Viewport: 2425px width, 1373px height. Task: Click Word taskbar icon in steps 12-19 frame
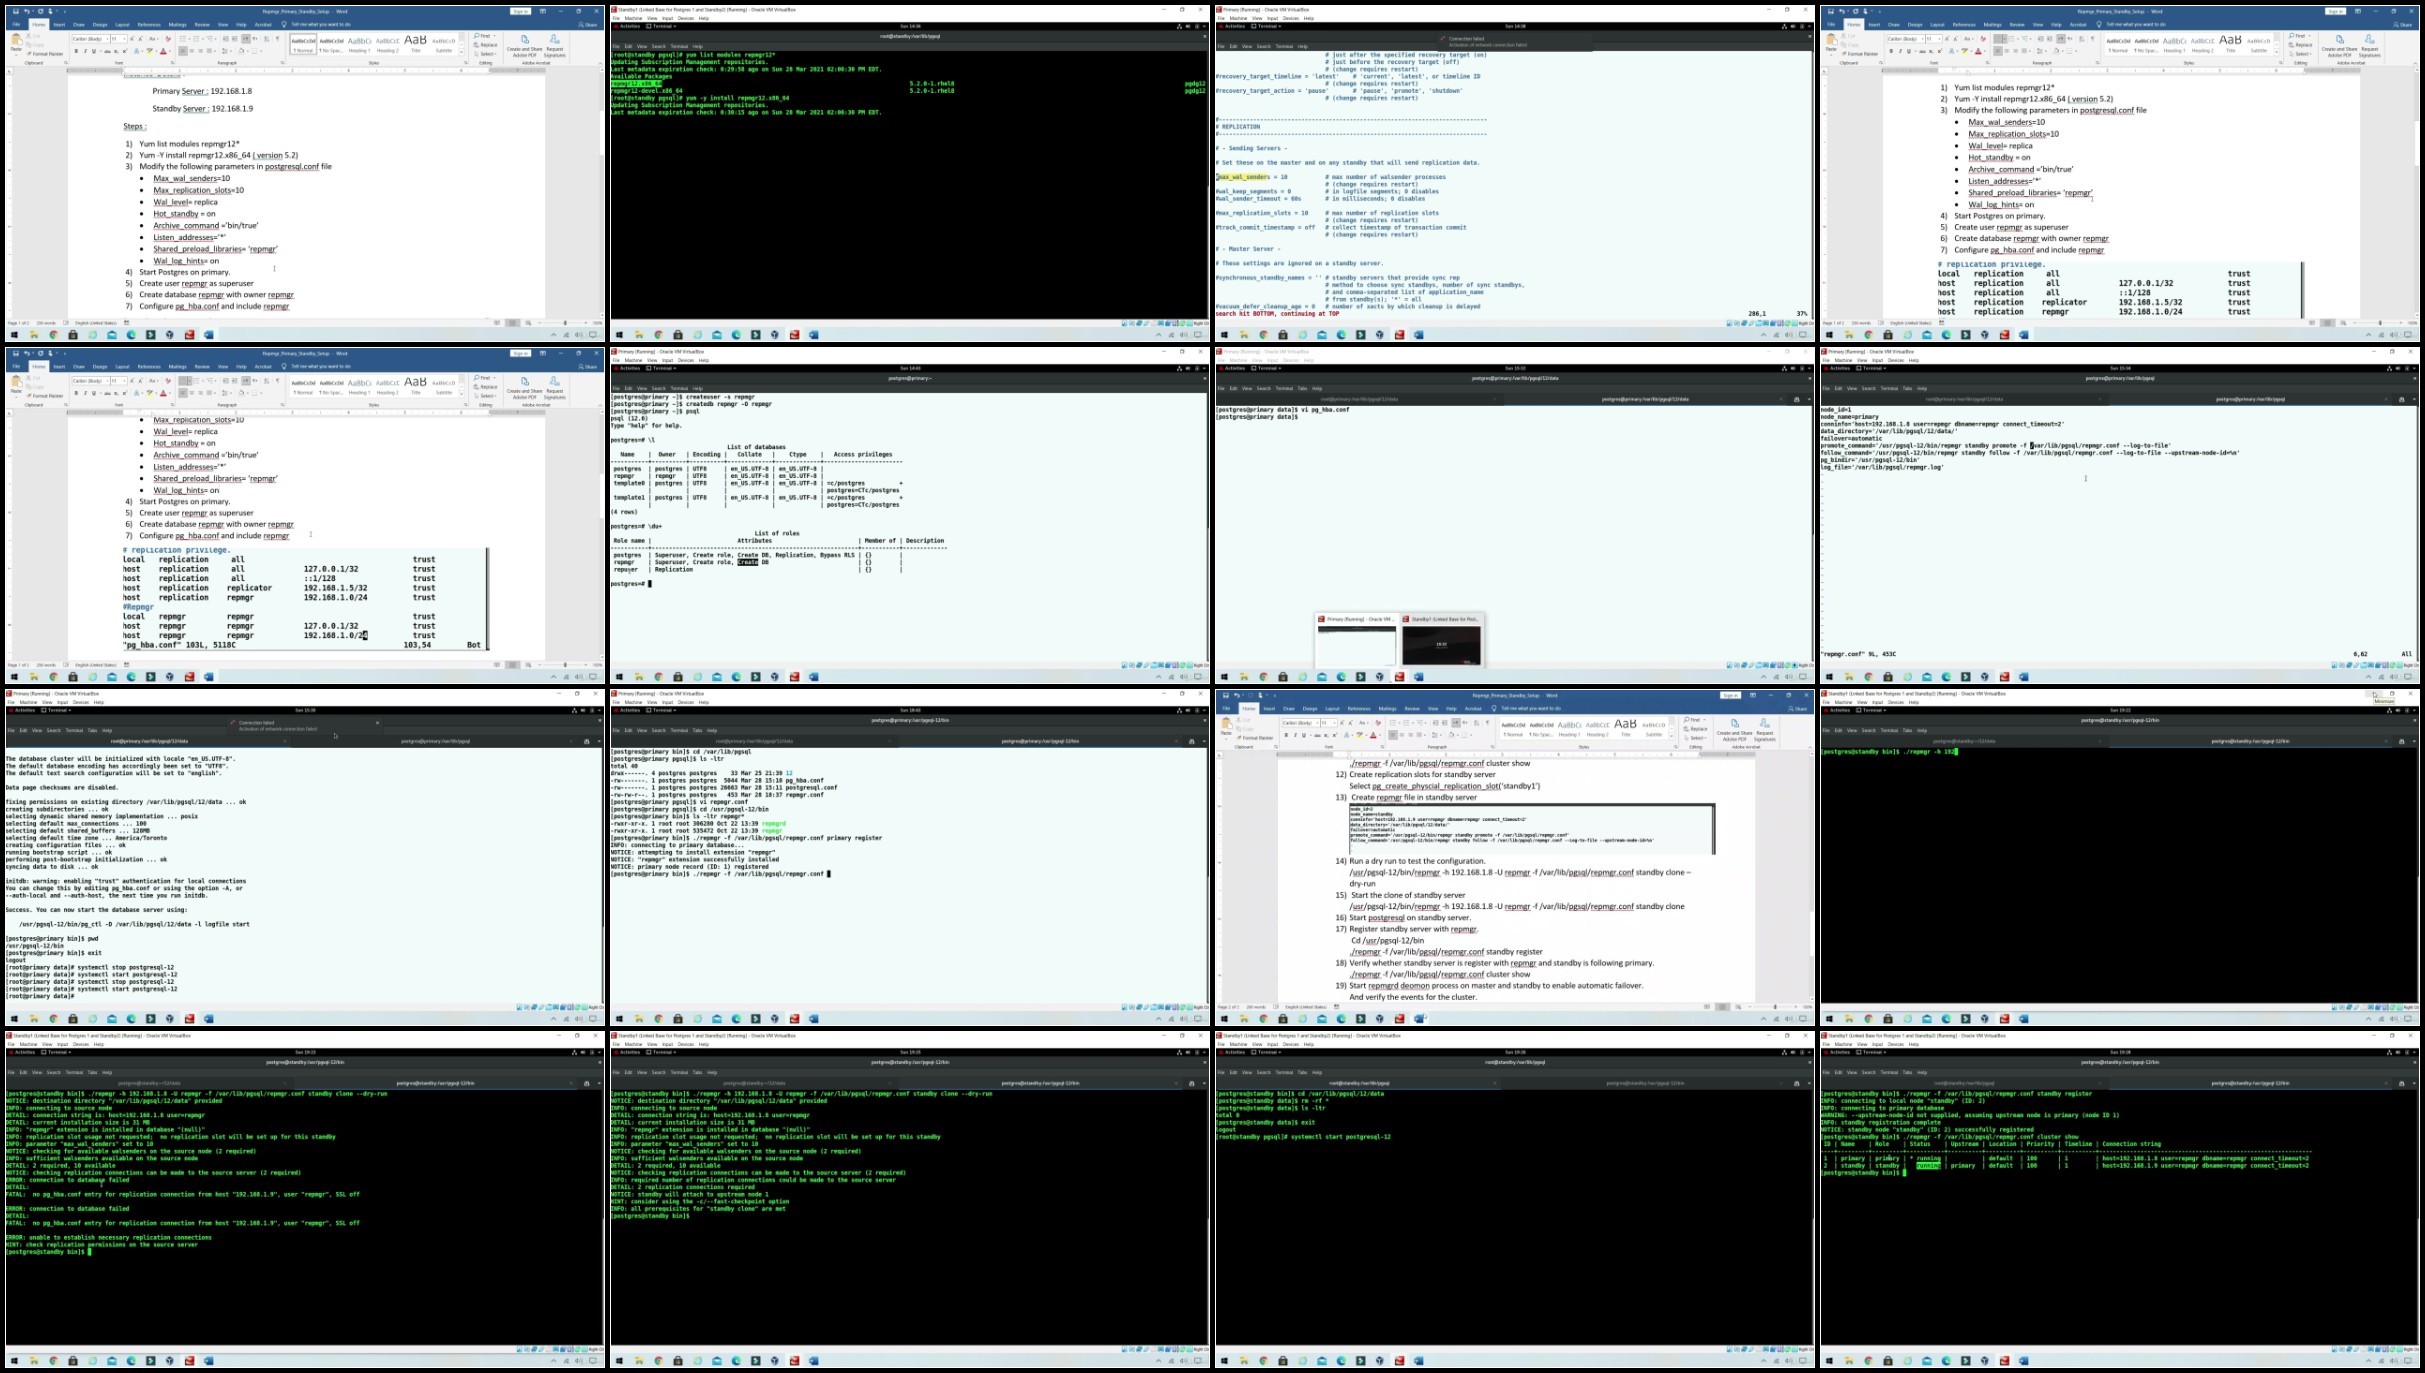(x=1419, y=1019)
